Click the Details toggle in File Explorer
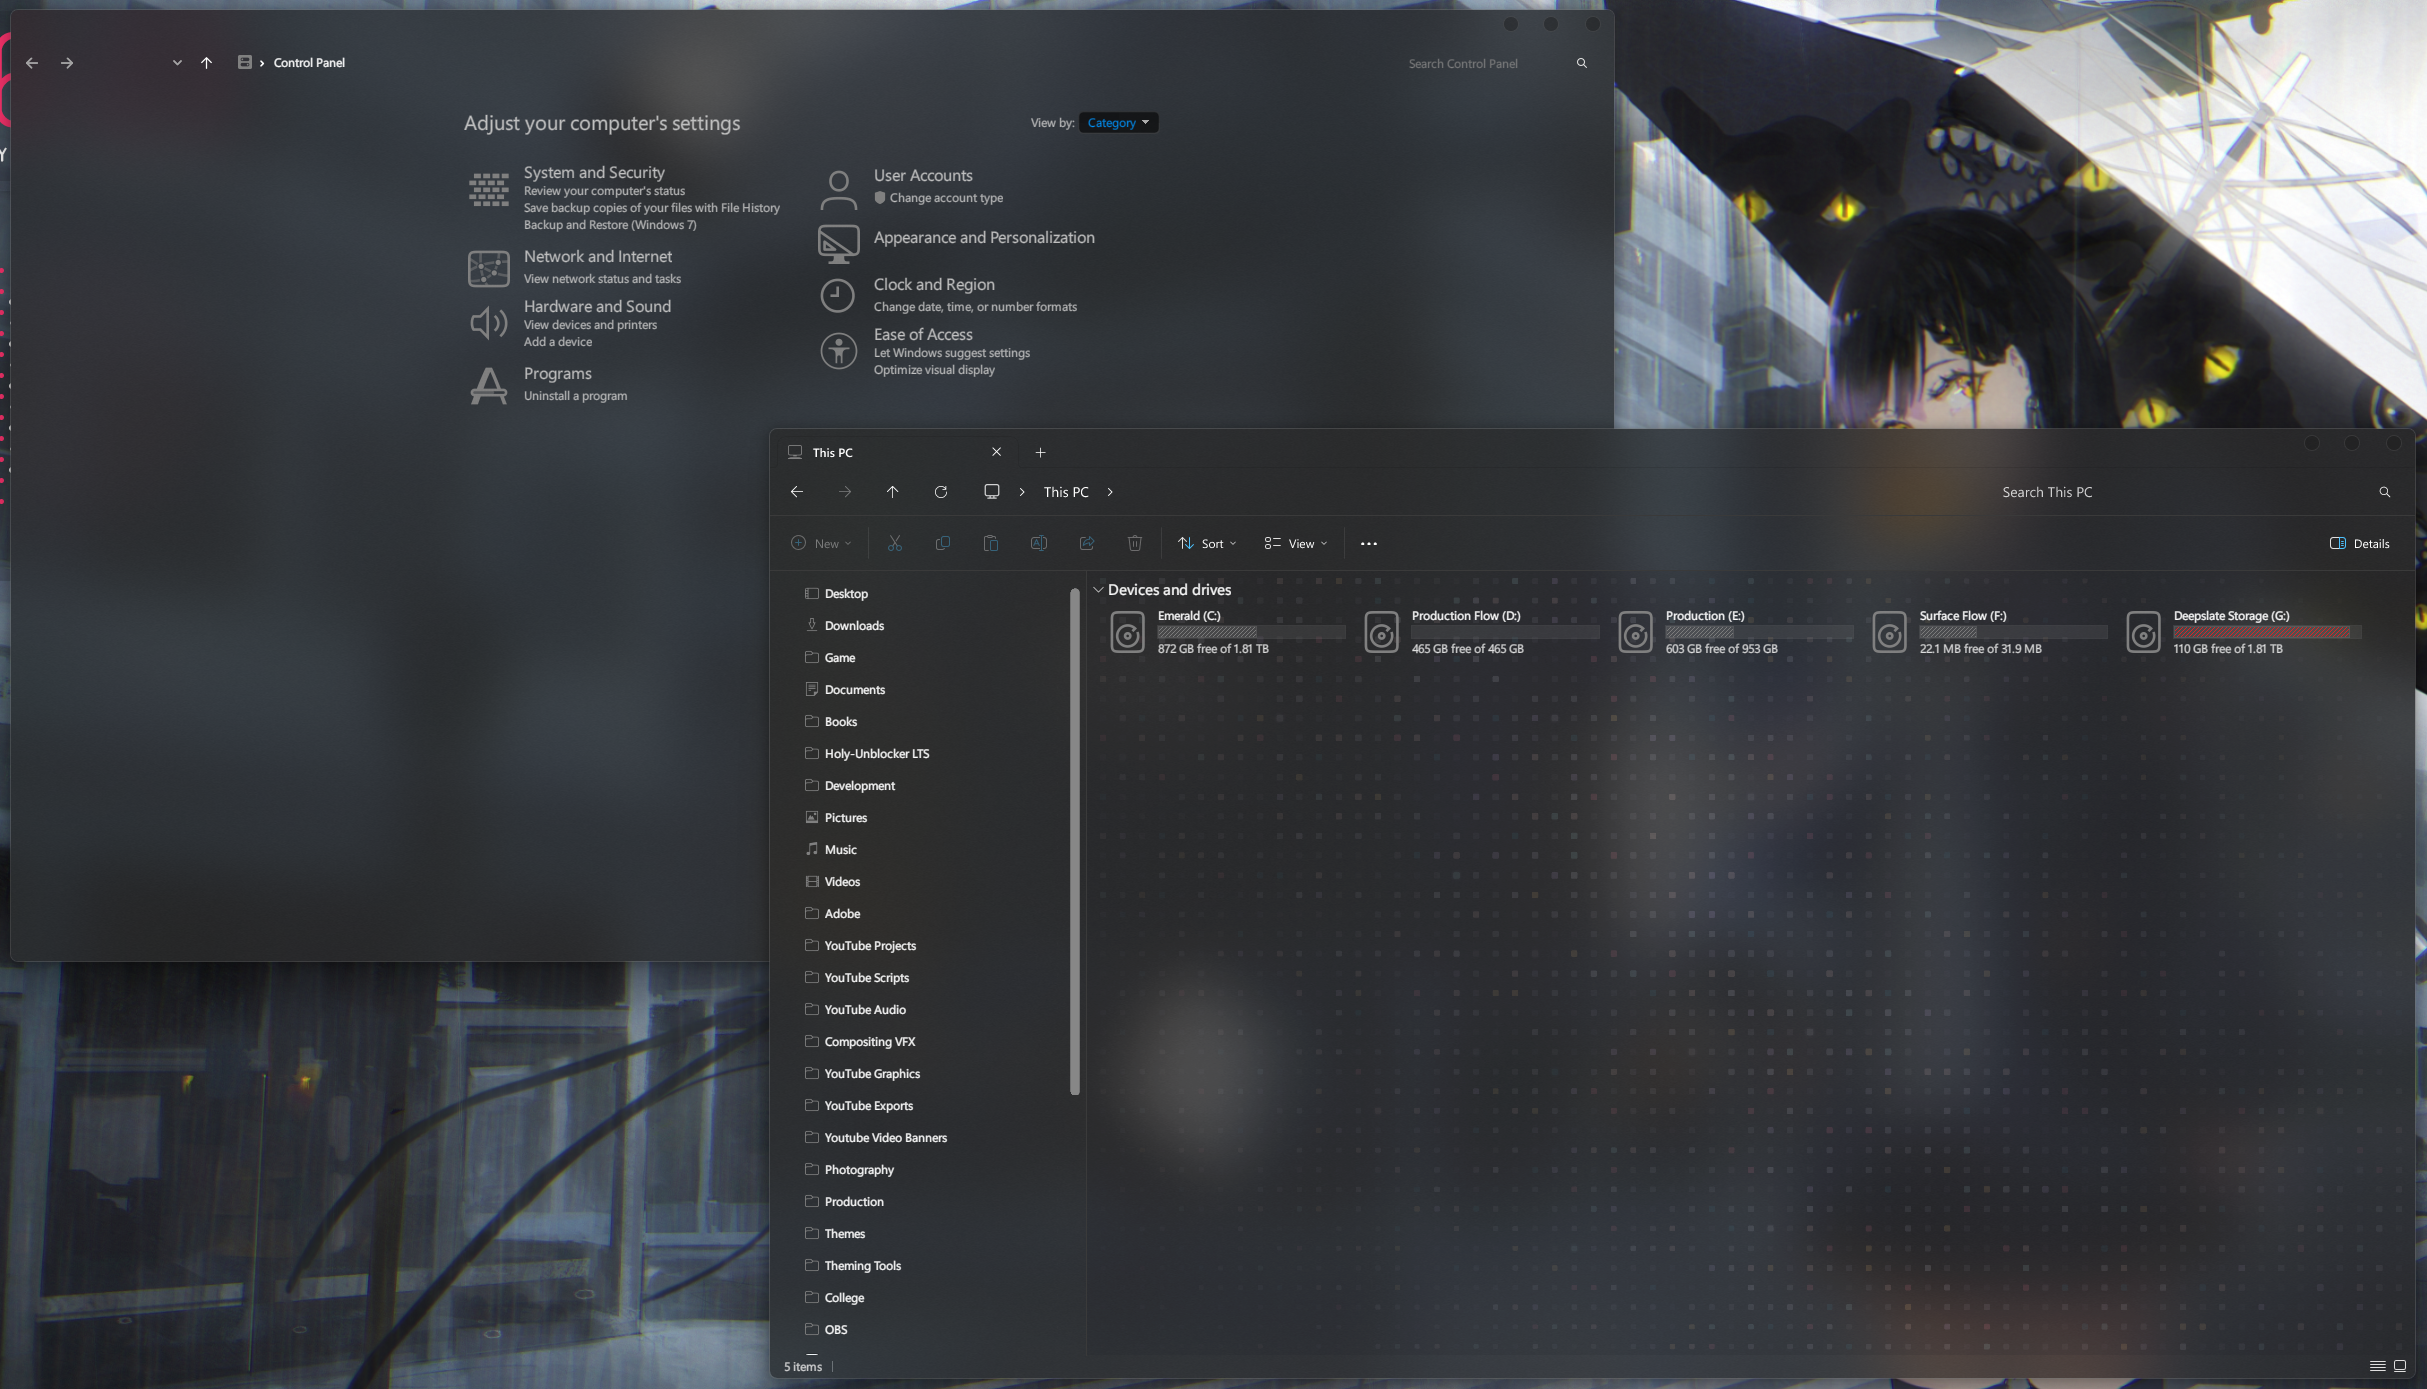 2360,542
